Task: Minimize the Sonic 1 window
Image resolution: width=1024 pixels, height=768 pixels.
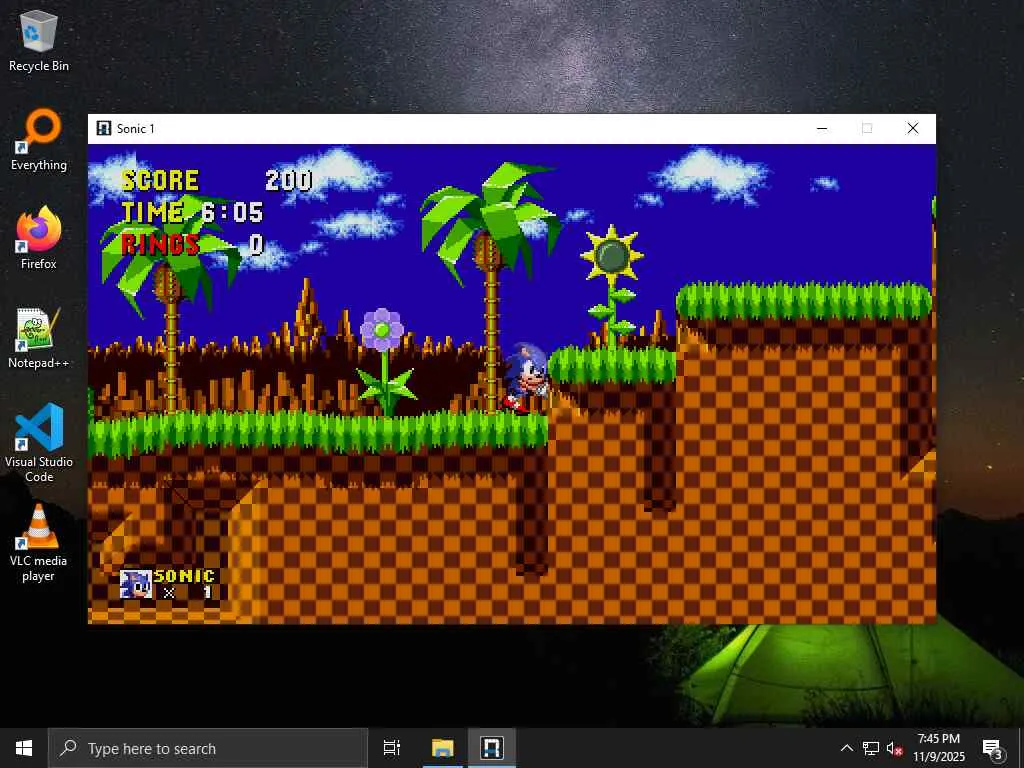Action: pos(822,129)
